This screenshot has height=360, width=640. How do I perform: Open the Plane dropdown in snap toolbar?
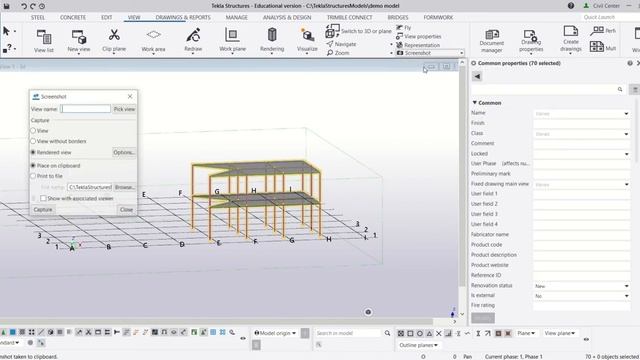[x=526, y=333]
